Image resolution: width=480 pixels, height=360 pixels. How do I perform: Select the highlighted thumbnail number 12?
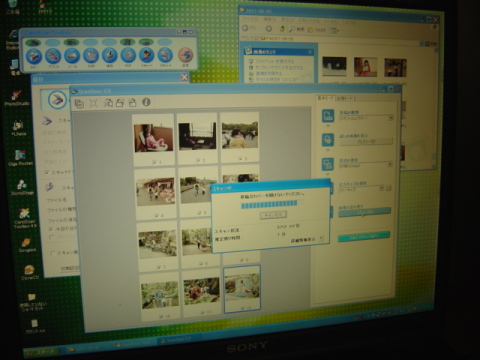[242, 289]
